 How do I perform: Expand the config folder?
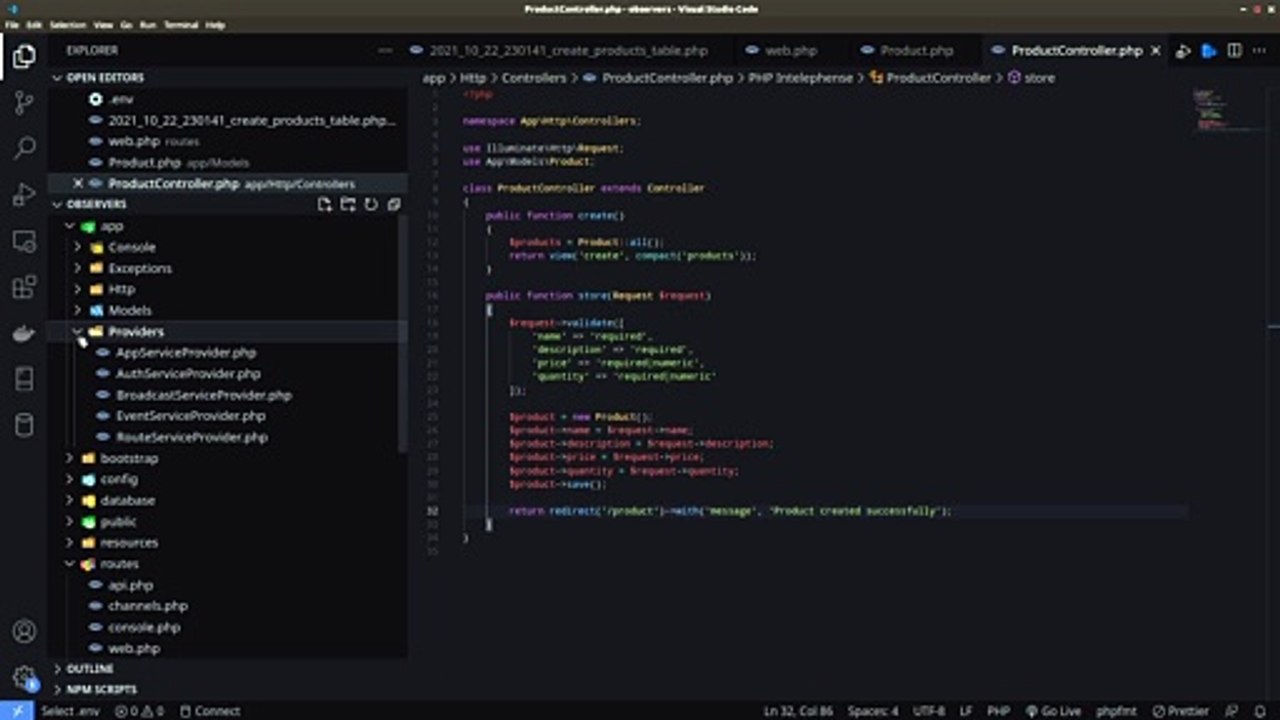coord(70,479)
